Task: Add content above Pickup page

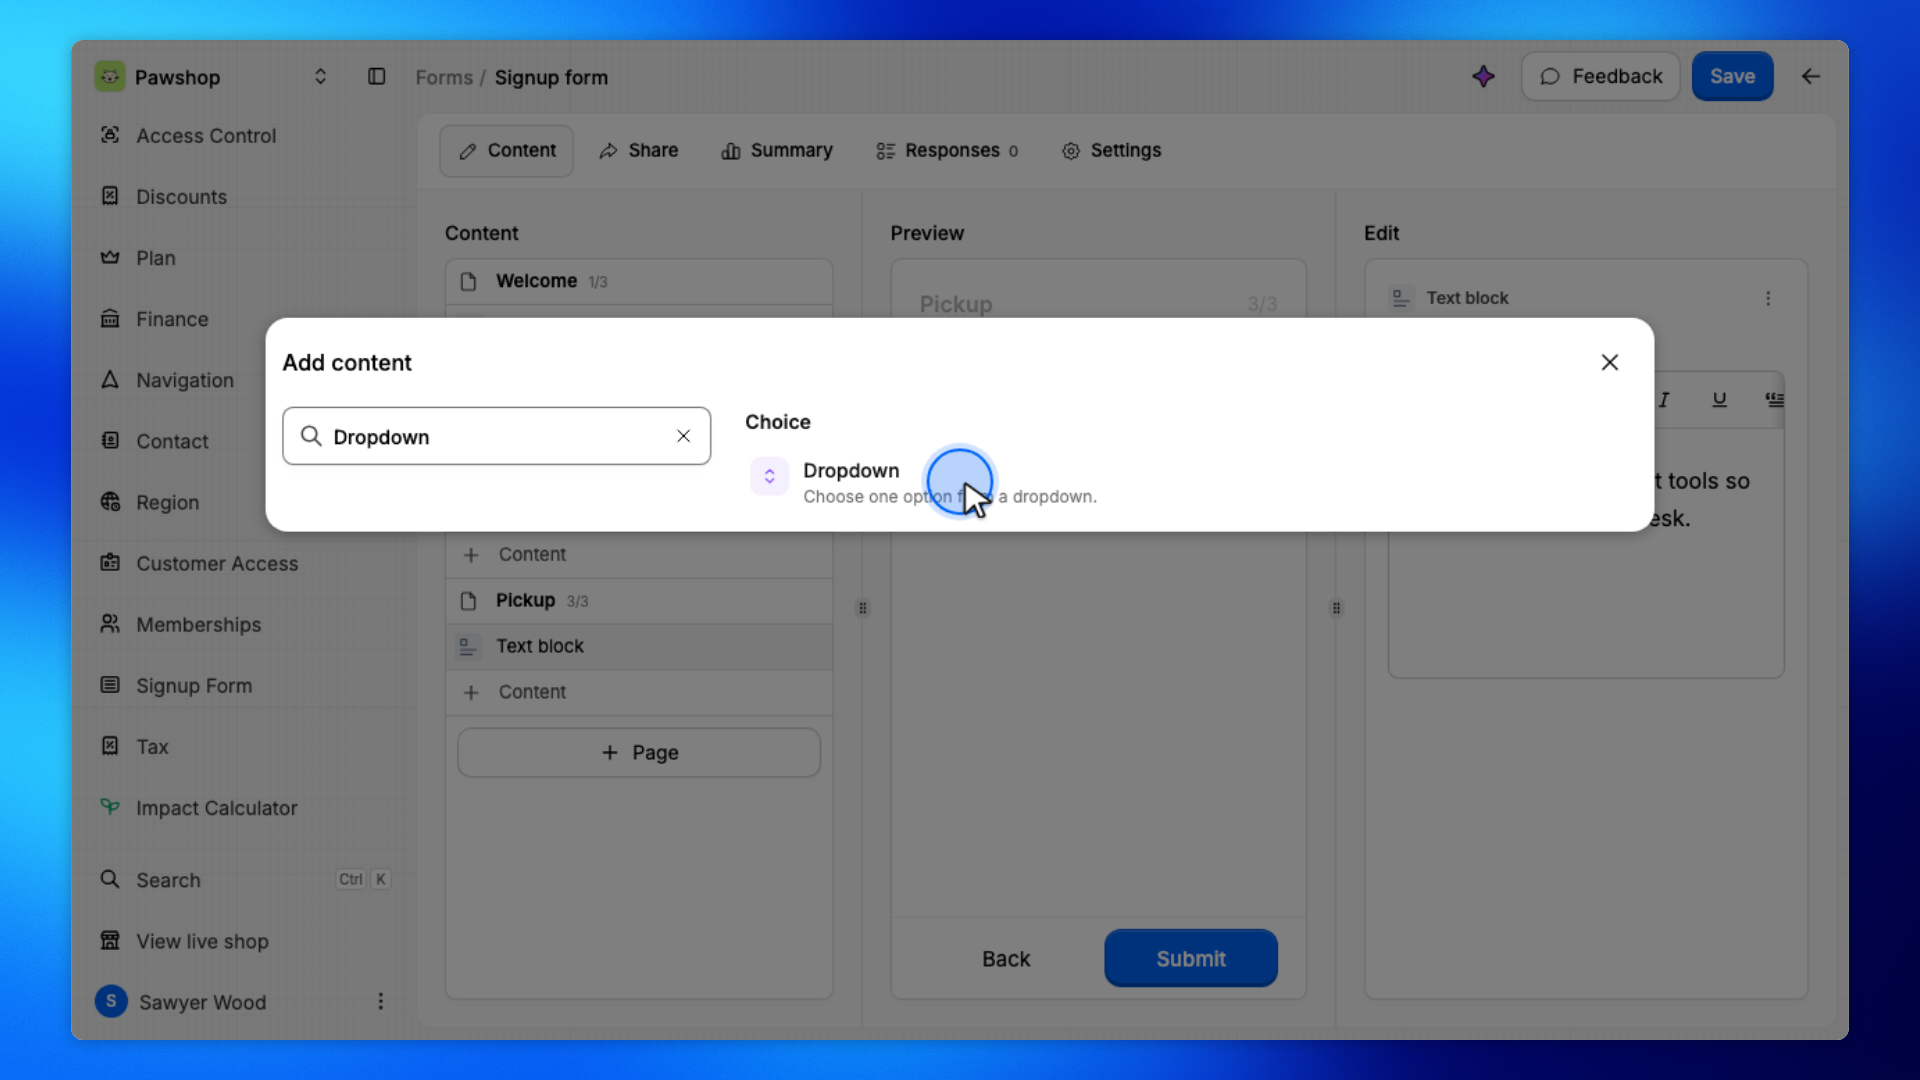Action: pyautogui.click(x=639, y=555)
